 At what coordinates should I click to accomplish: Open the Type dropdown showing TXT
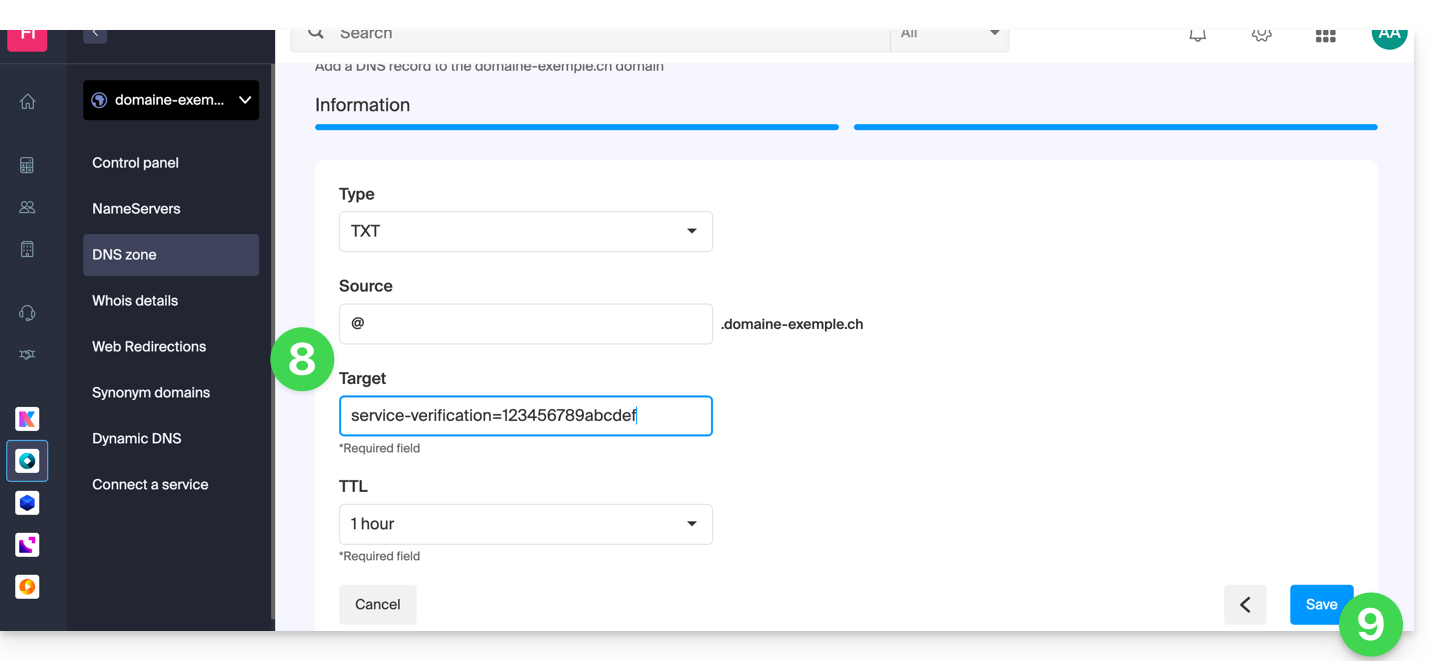[525, 231]
